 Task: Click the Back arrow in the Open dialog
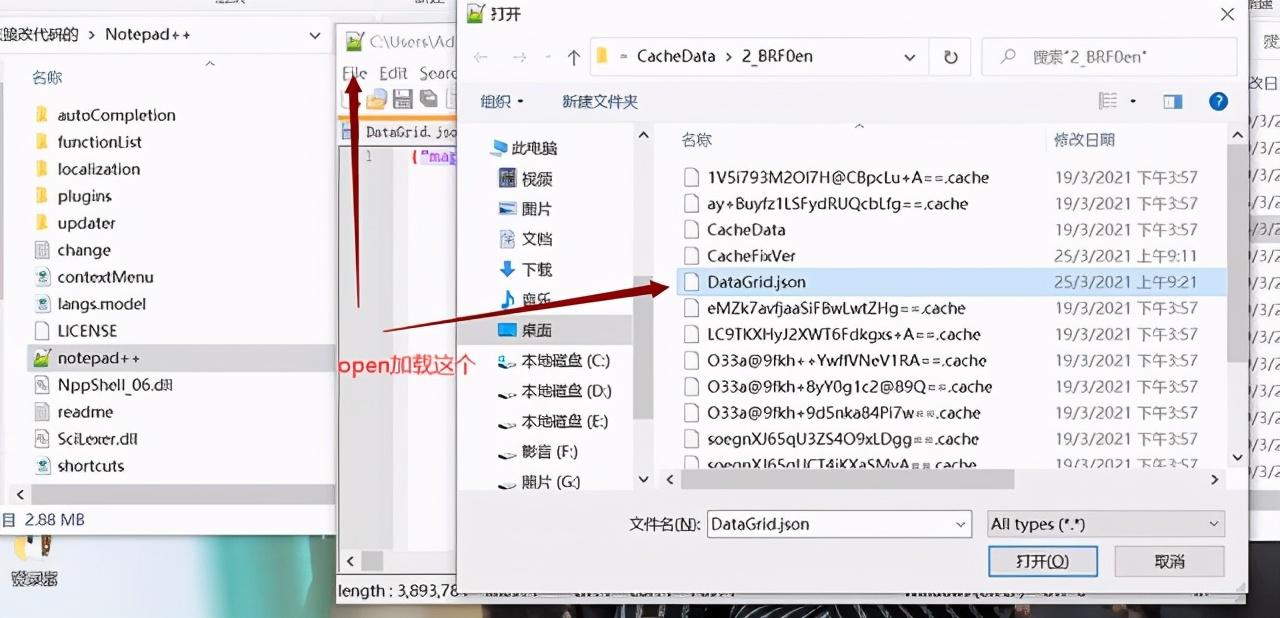[x=481, y=57]
